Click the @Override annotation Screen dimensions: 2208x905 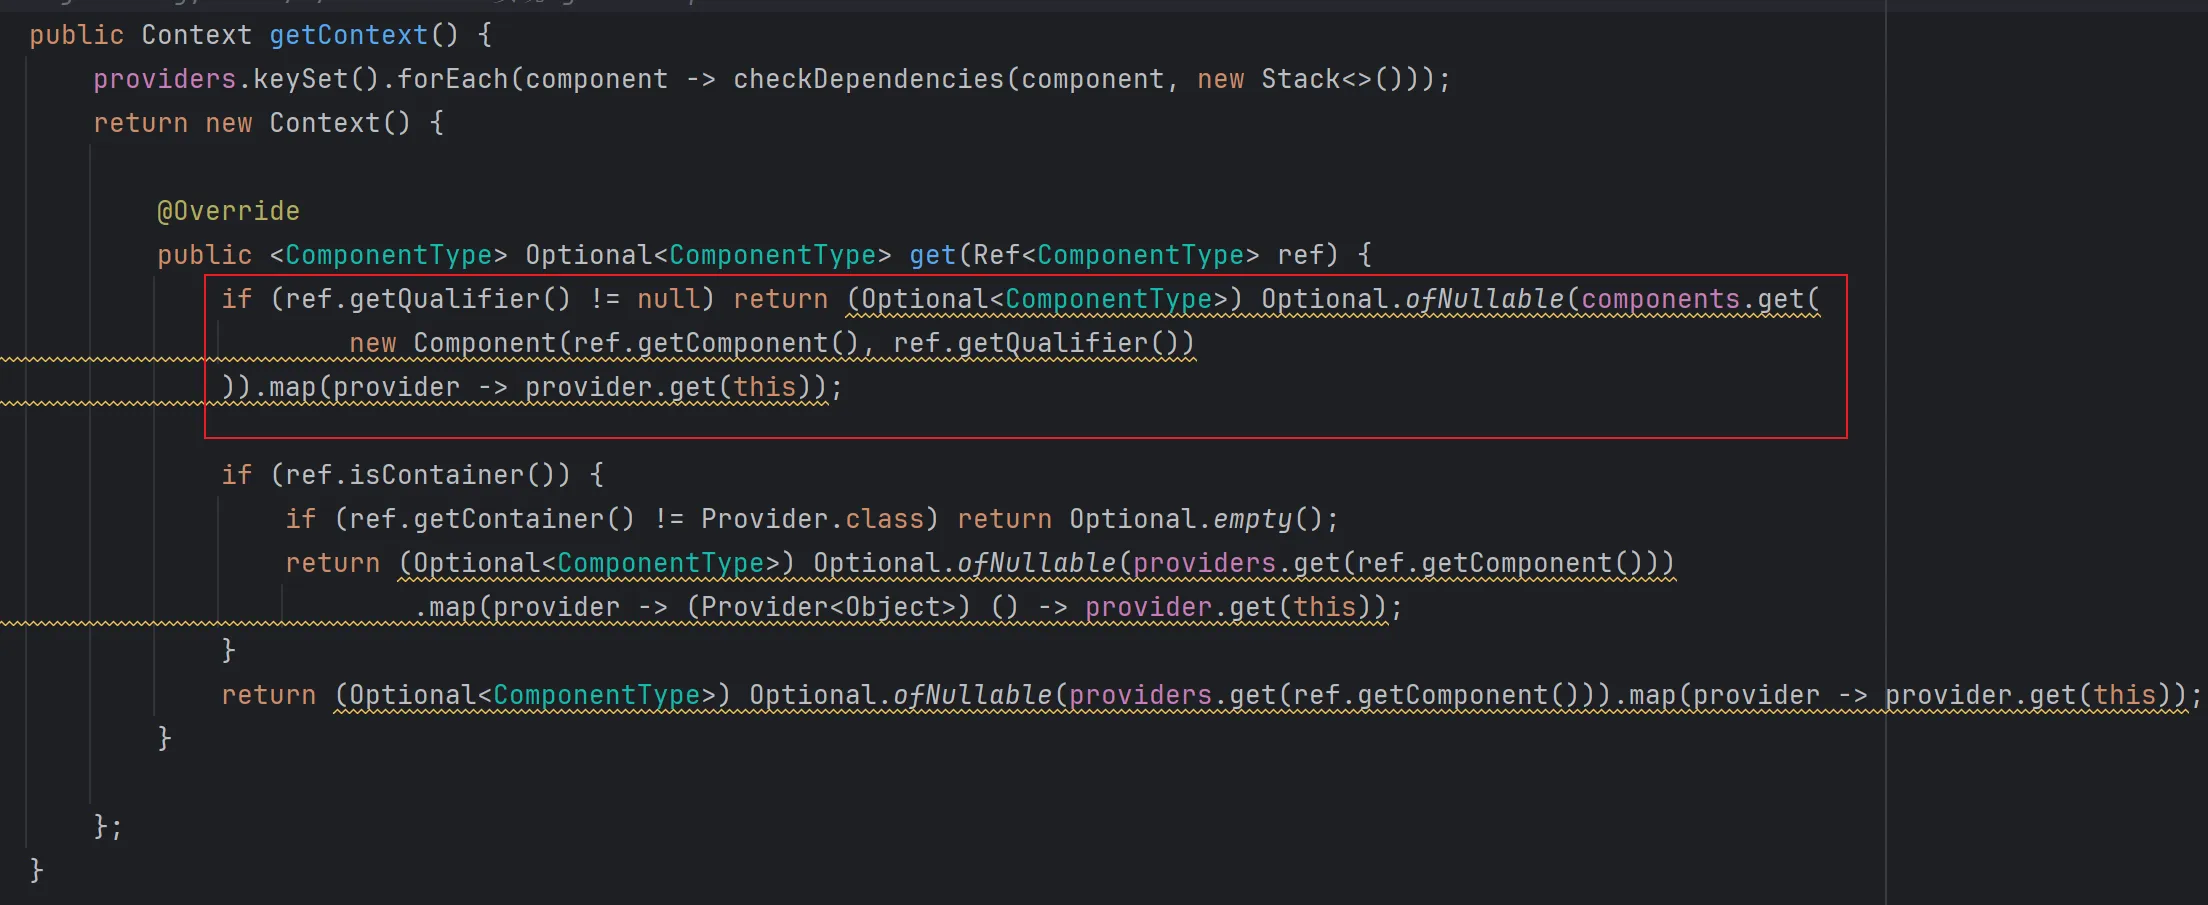(228, 211)
